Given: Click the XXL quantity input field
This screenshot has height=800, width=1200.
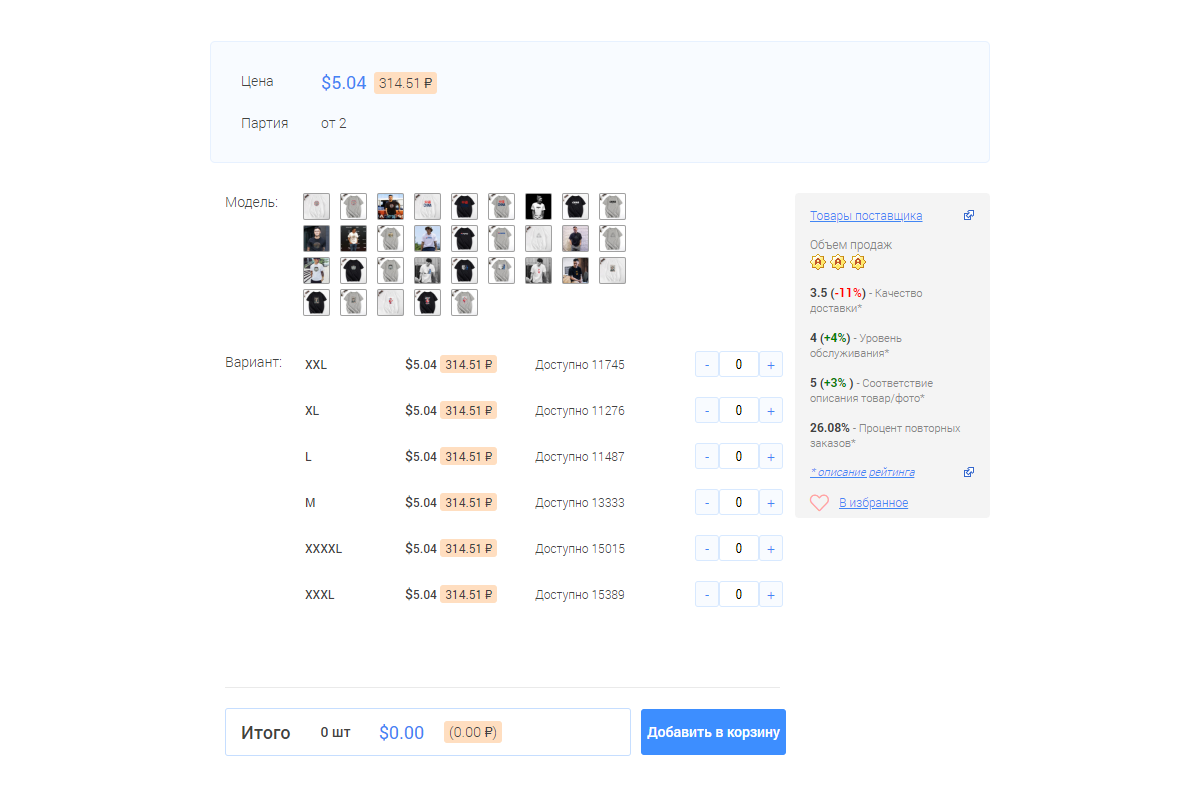Looking at the screenshot, I should pos(738,365).
